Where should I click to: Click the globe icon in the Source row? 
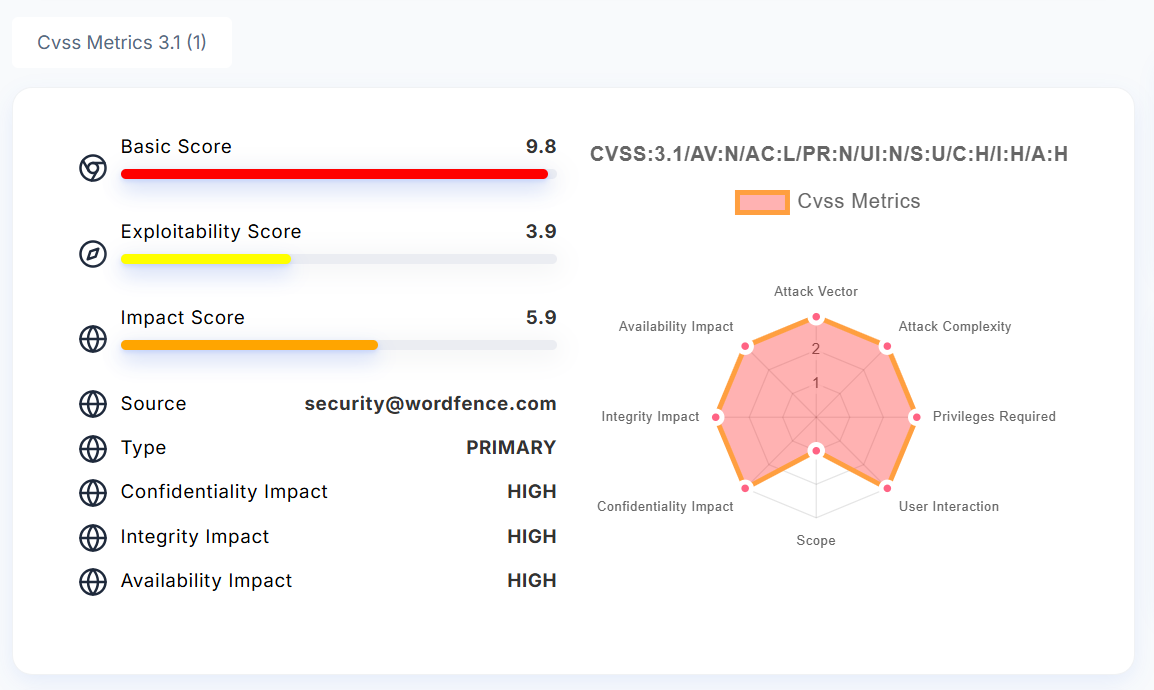[x=93, y=404]
